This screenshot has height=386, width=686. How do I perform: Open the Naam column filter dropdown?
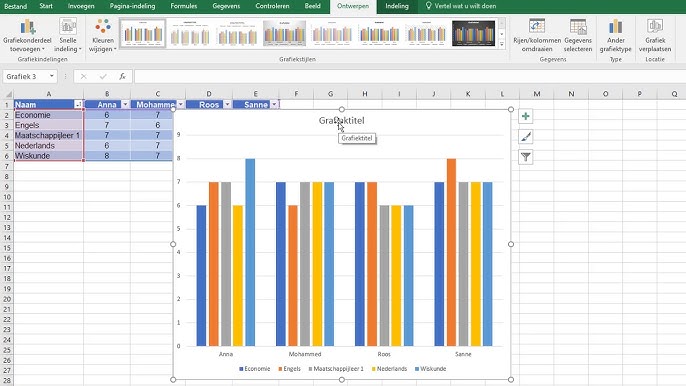pyautogui.click(x=78, y=104)
